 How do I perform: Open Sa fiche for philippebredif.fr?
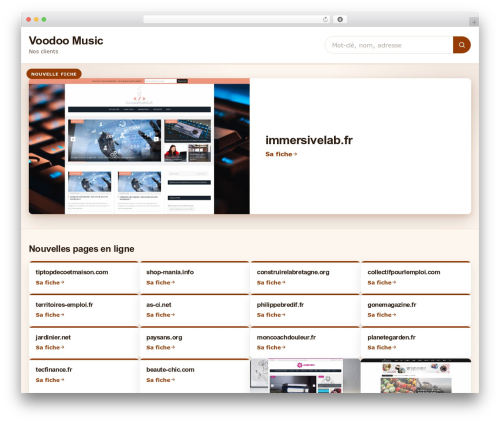click(x=271, y=315)
